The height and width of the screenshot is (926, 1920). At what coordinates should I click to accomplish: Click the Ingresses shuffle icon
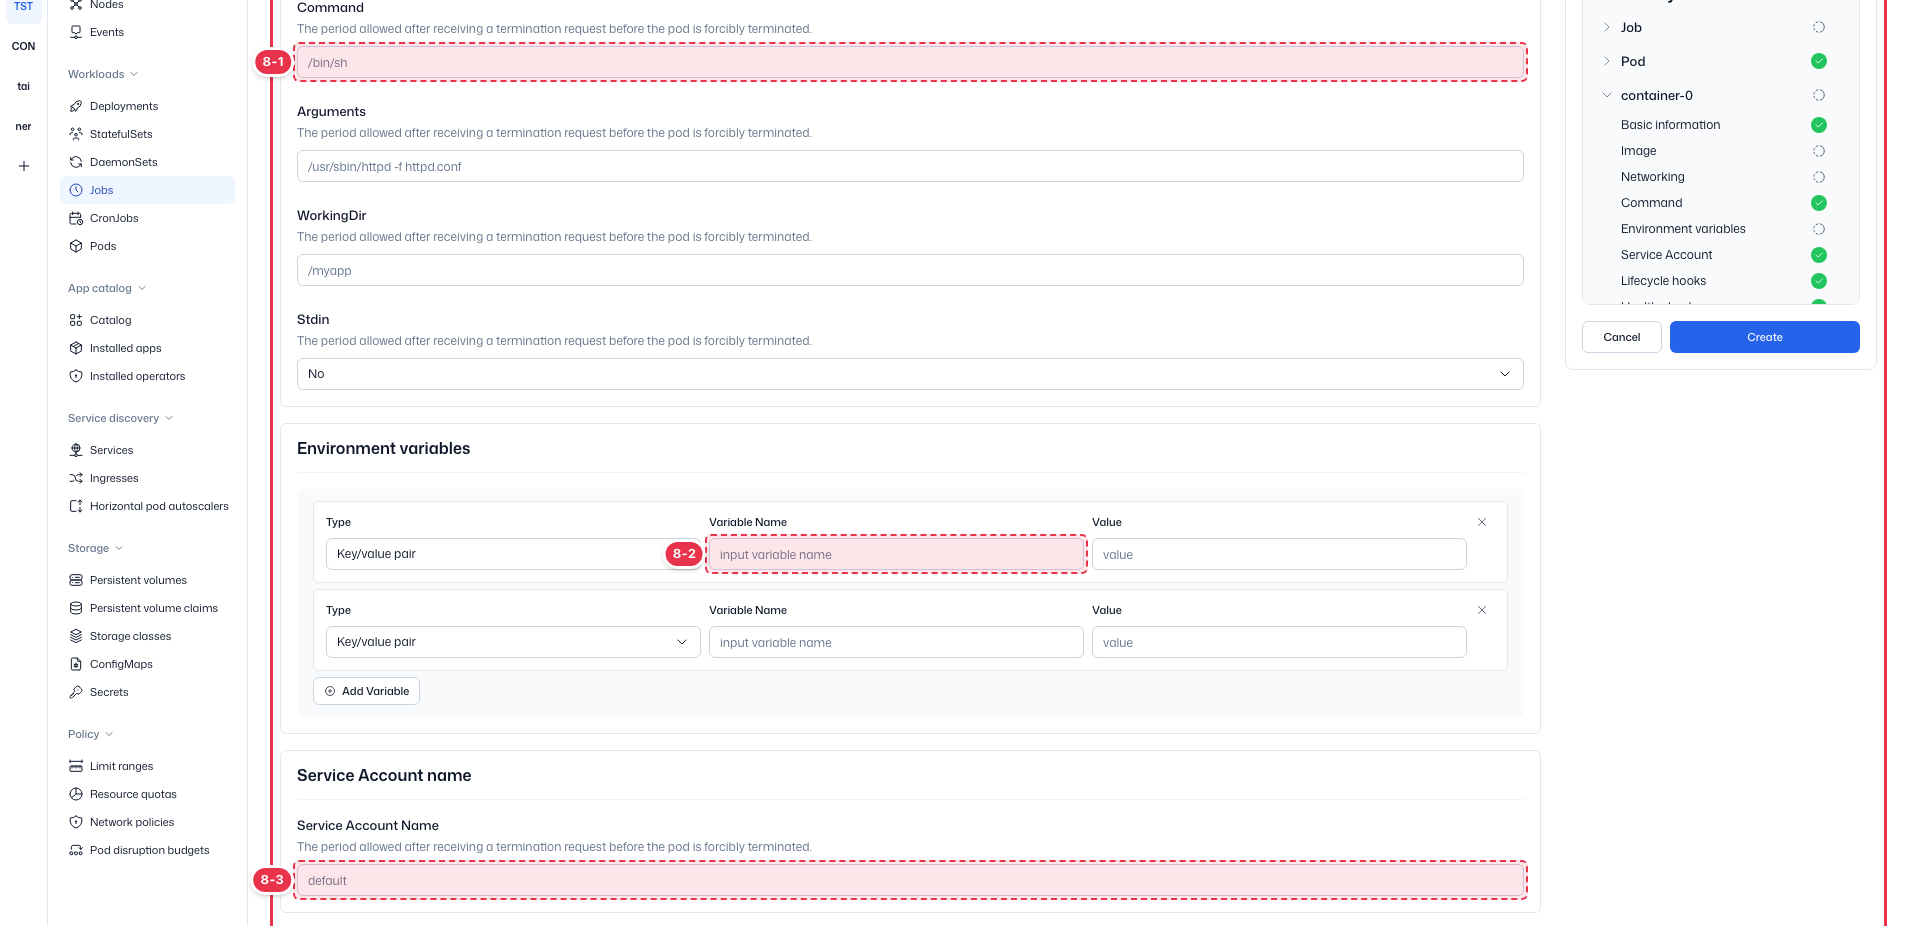76,478
